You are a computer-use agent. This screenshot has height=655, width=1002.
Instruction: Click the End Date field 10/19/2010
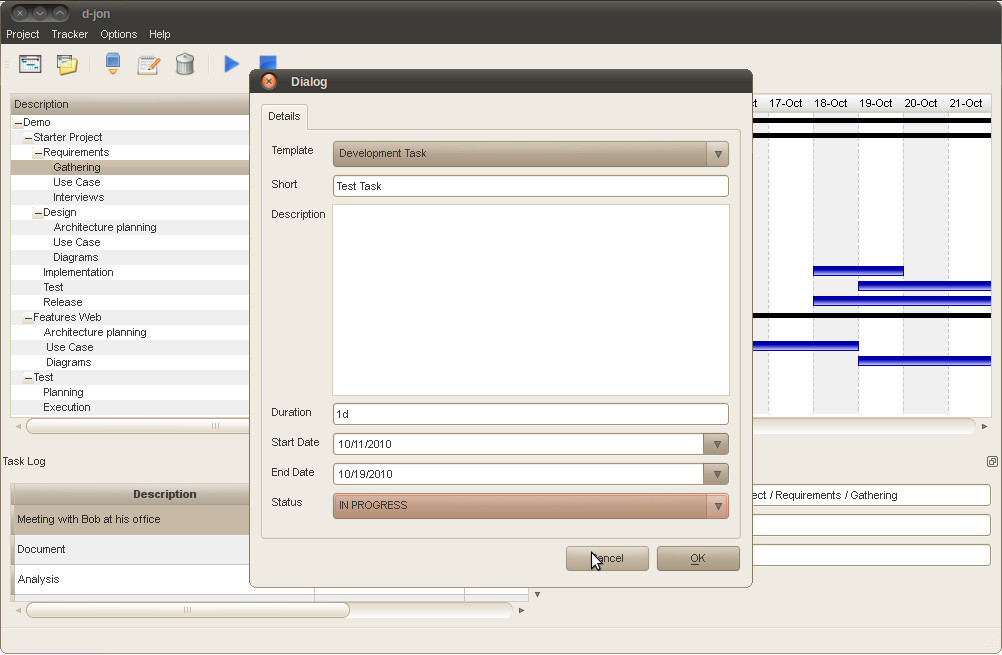click(x=518, y=474)
